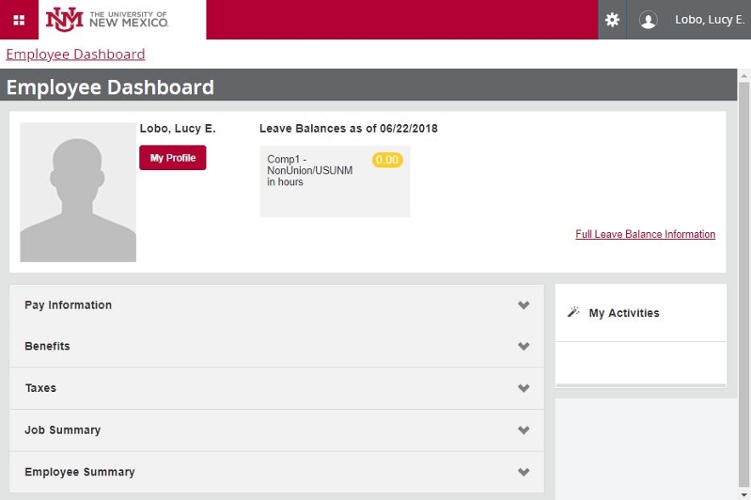Viewport: 751px width, 500px height.
Task: Click the yellow 0.00 leave balance badge
Action: pos(387,160)
